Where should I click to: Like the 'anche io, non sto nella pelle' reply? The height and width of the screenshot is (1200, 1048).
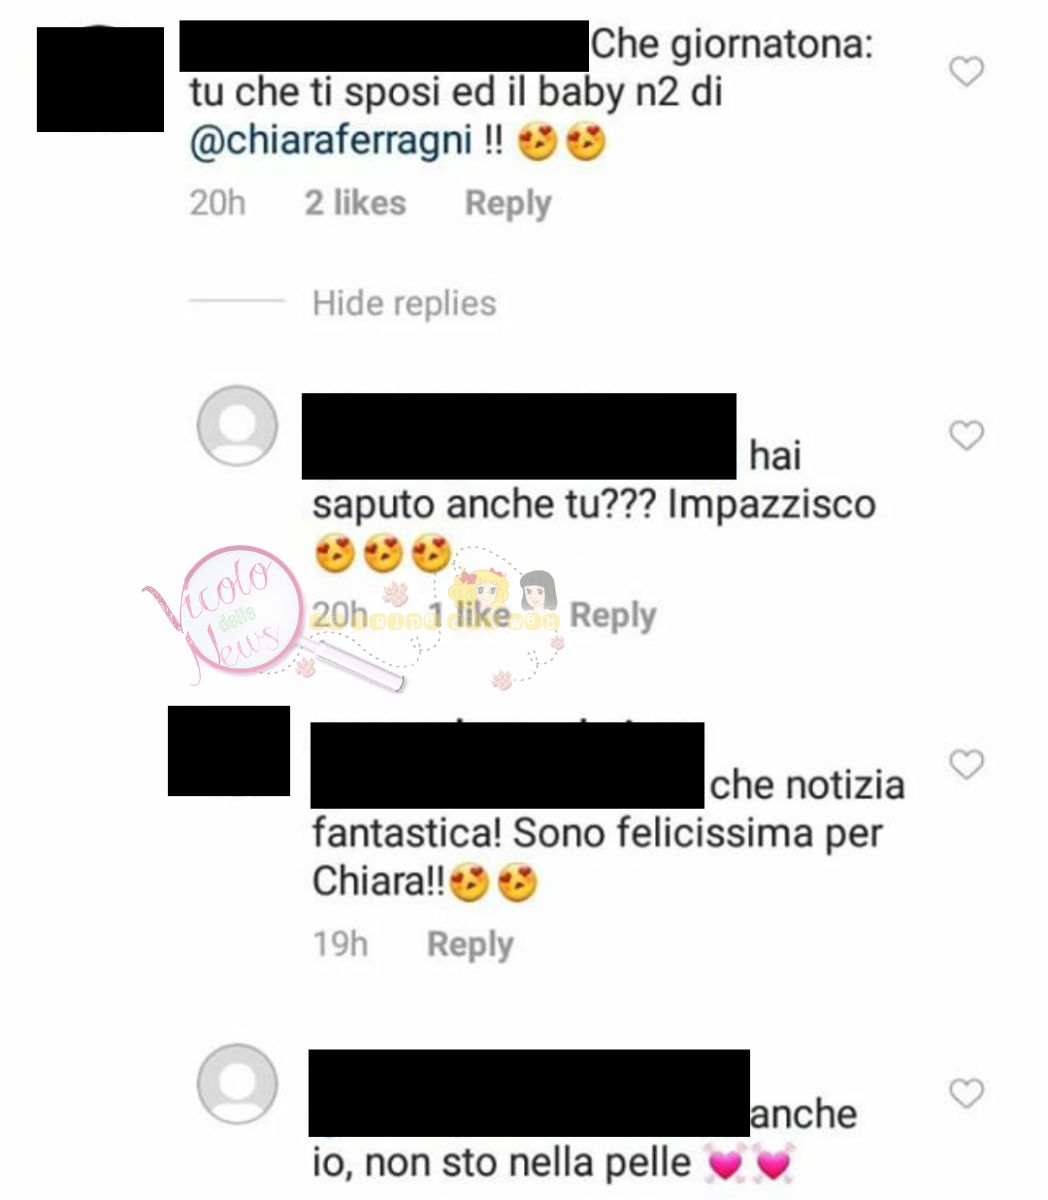tap(966, 1094)
